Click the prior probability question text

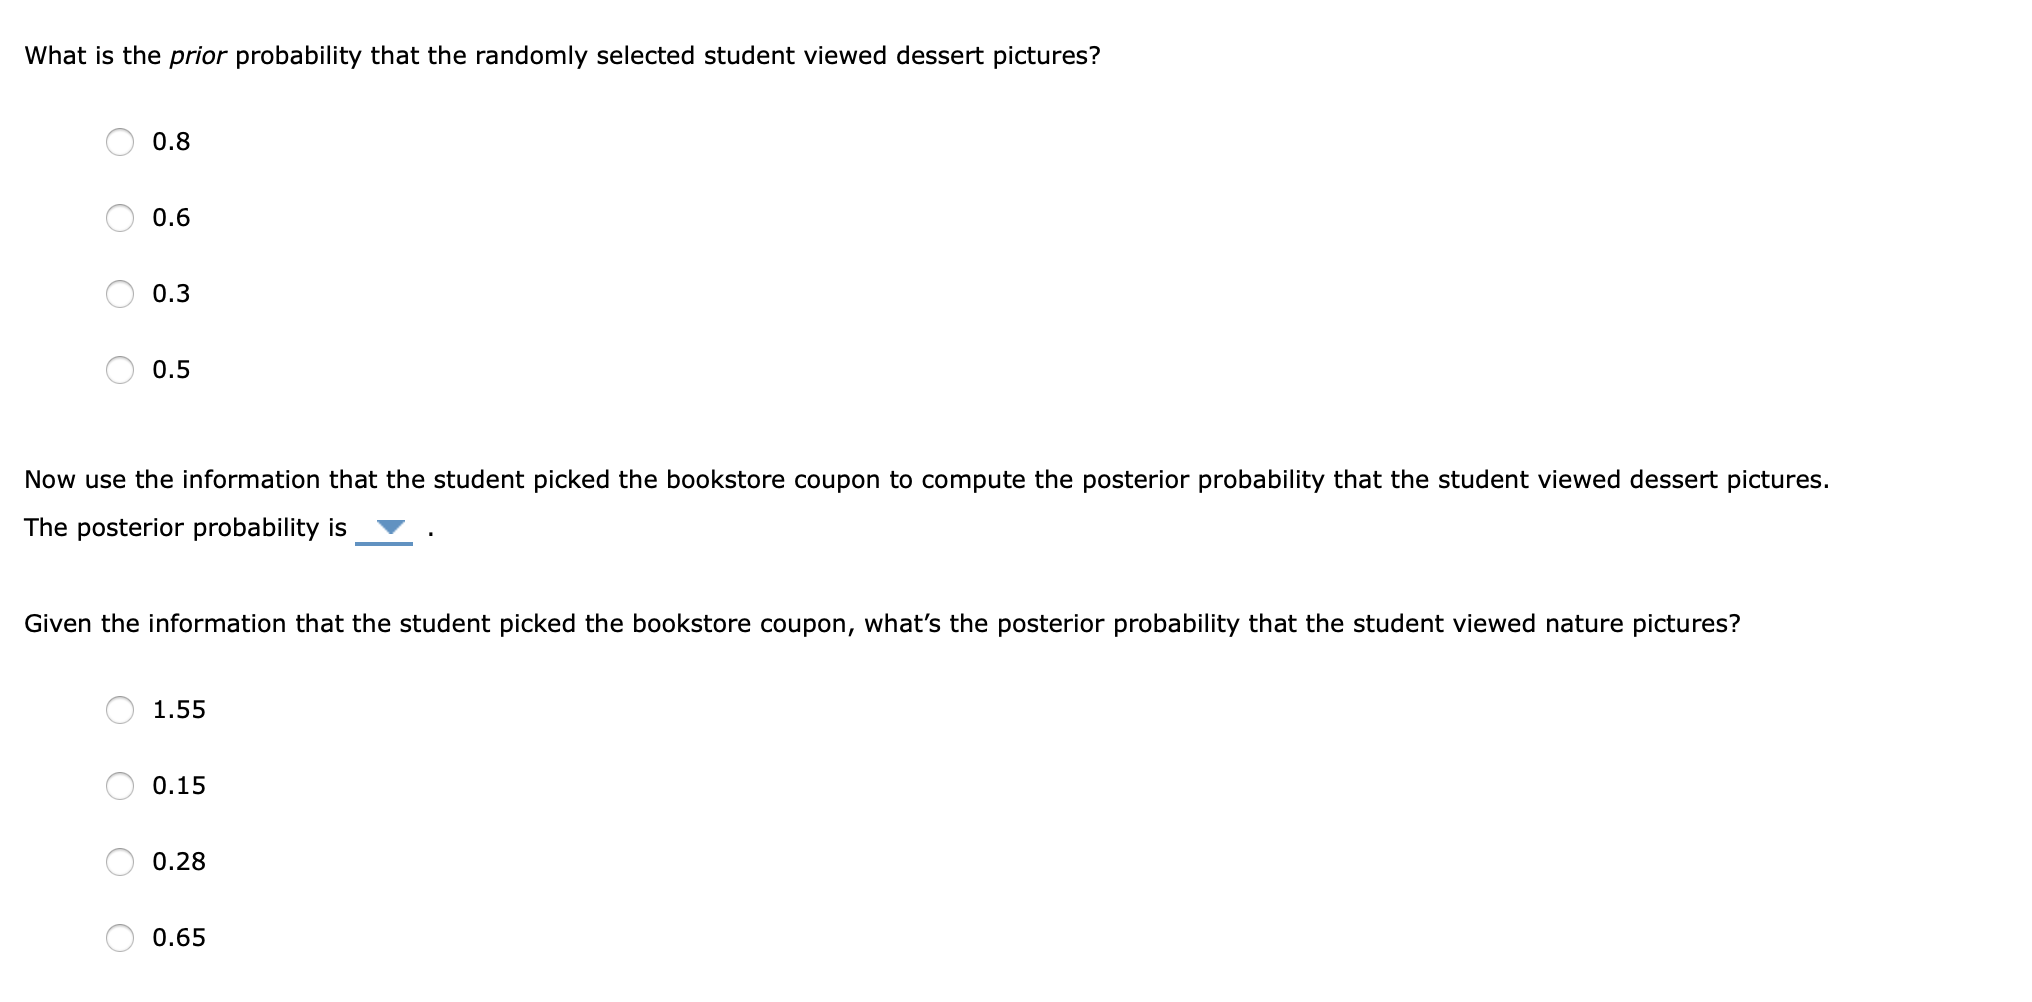pos(562,56)
